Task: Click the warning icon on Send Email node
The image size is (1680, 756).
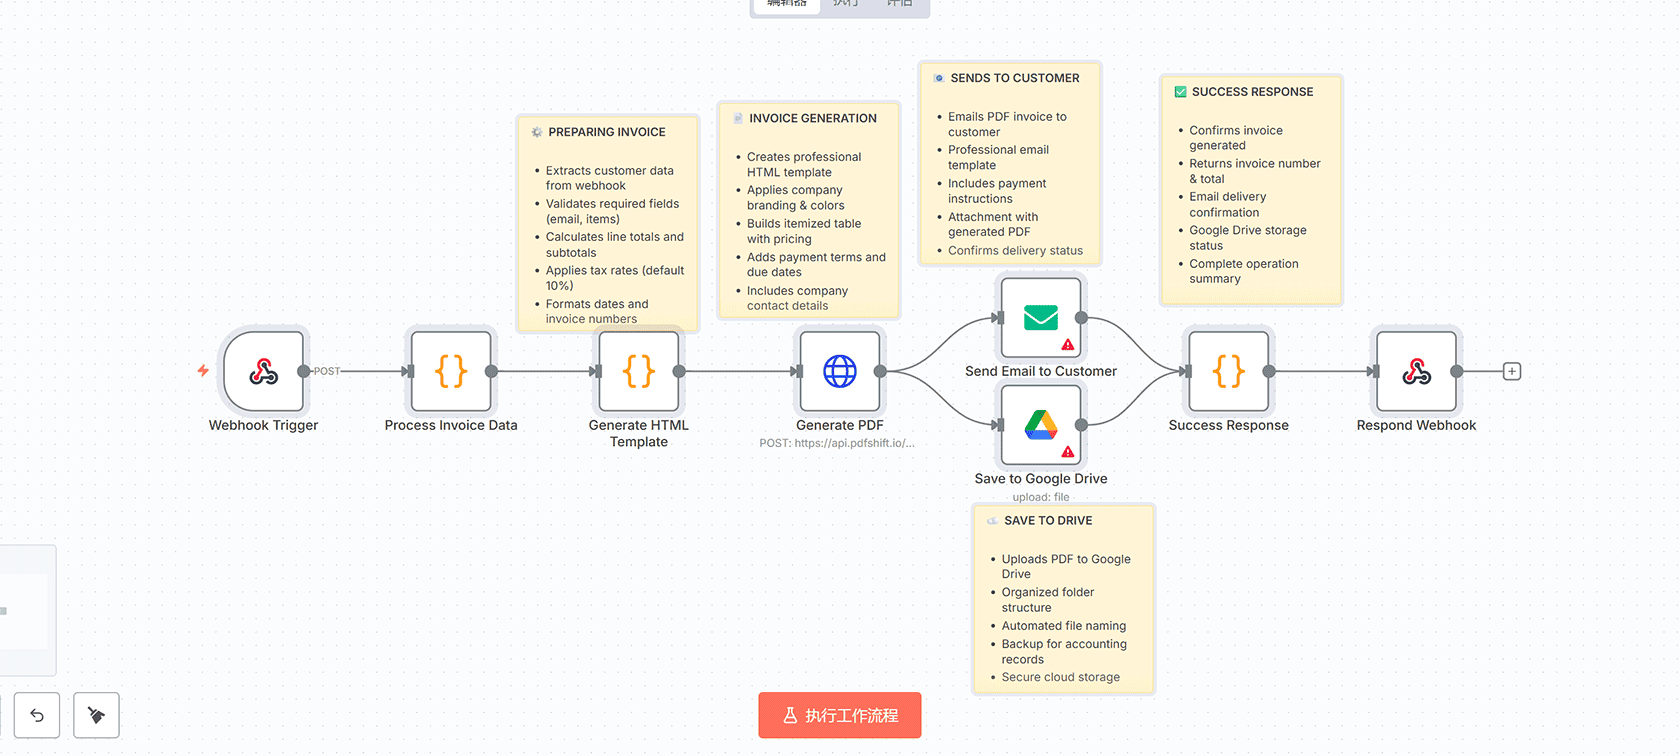Action: (1068, 345)
